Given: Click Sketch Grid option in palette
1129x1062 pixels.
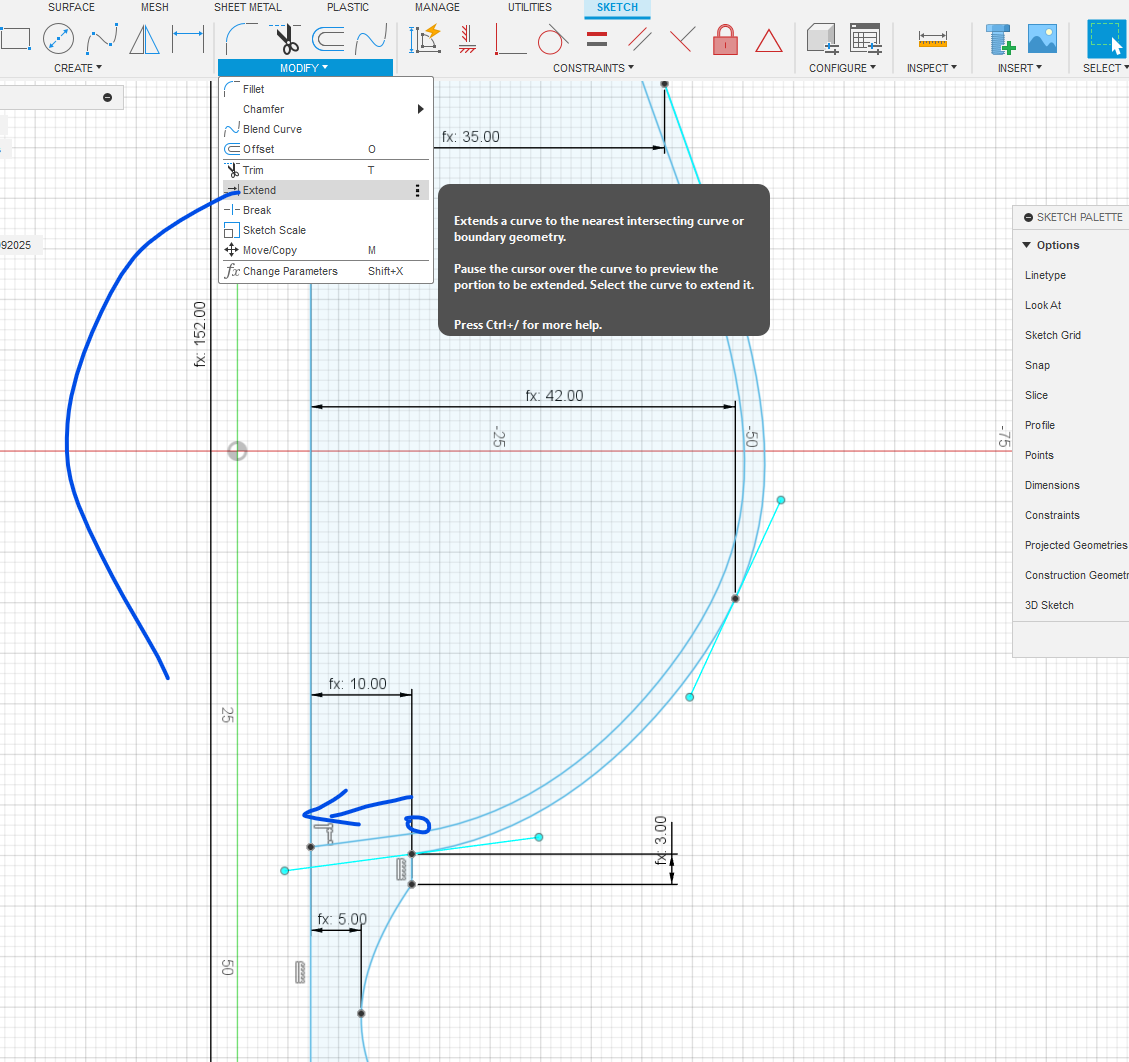Looking at the screenshot, I should coord(1053,335).
